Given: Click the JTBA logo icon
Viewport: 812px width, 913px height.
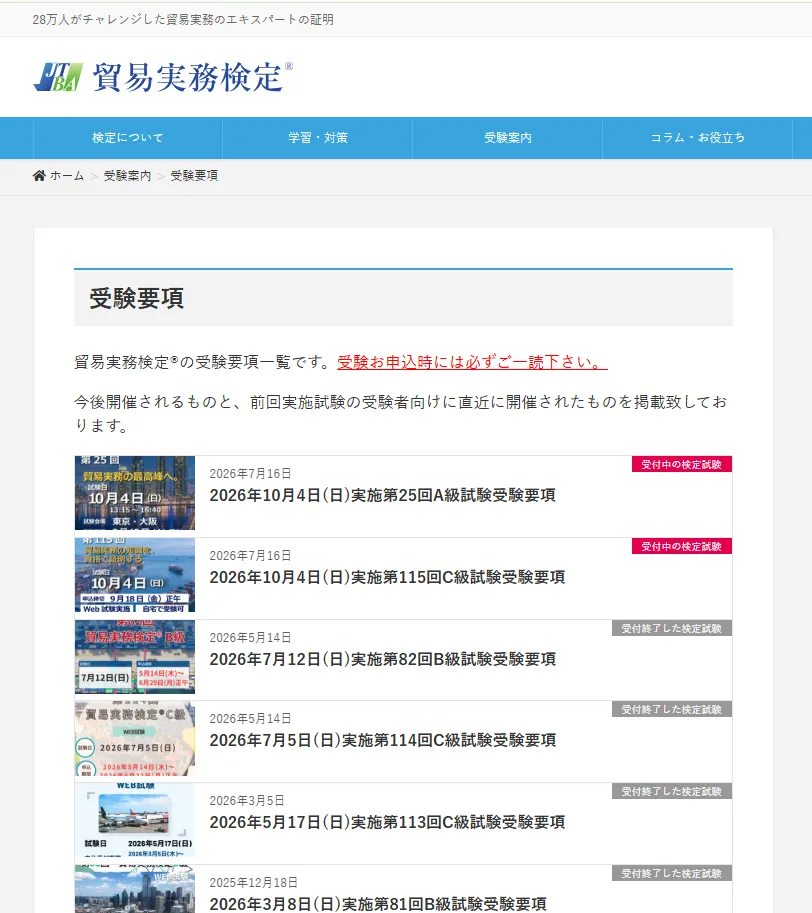Looking at the screenshot, I should tap(58, 77).
